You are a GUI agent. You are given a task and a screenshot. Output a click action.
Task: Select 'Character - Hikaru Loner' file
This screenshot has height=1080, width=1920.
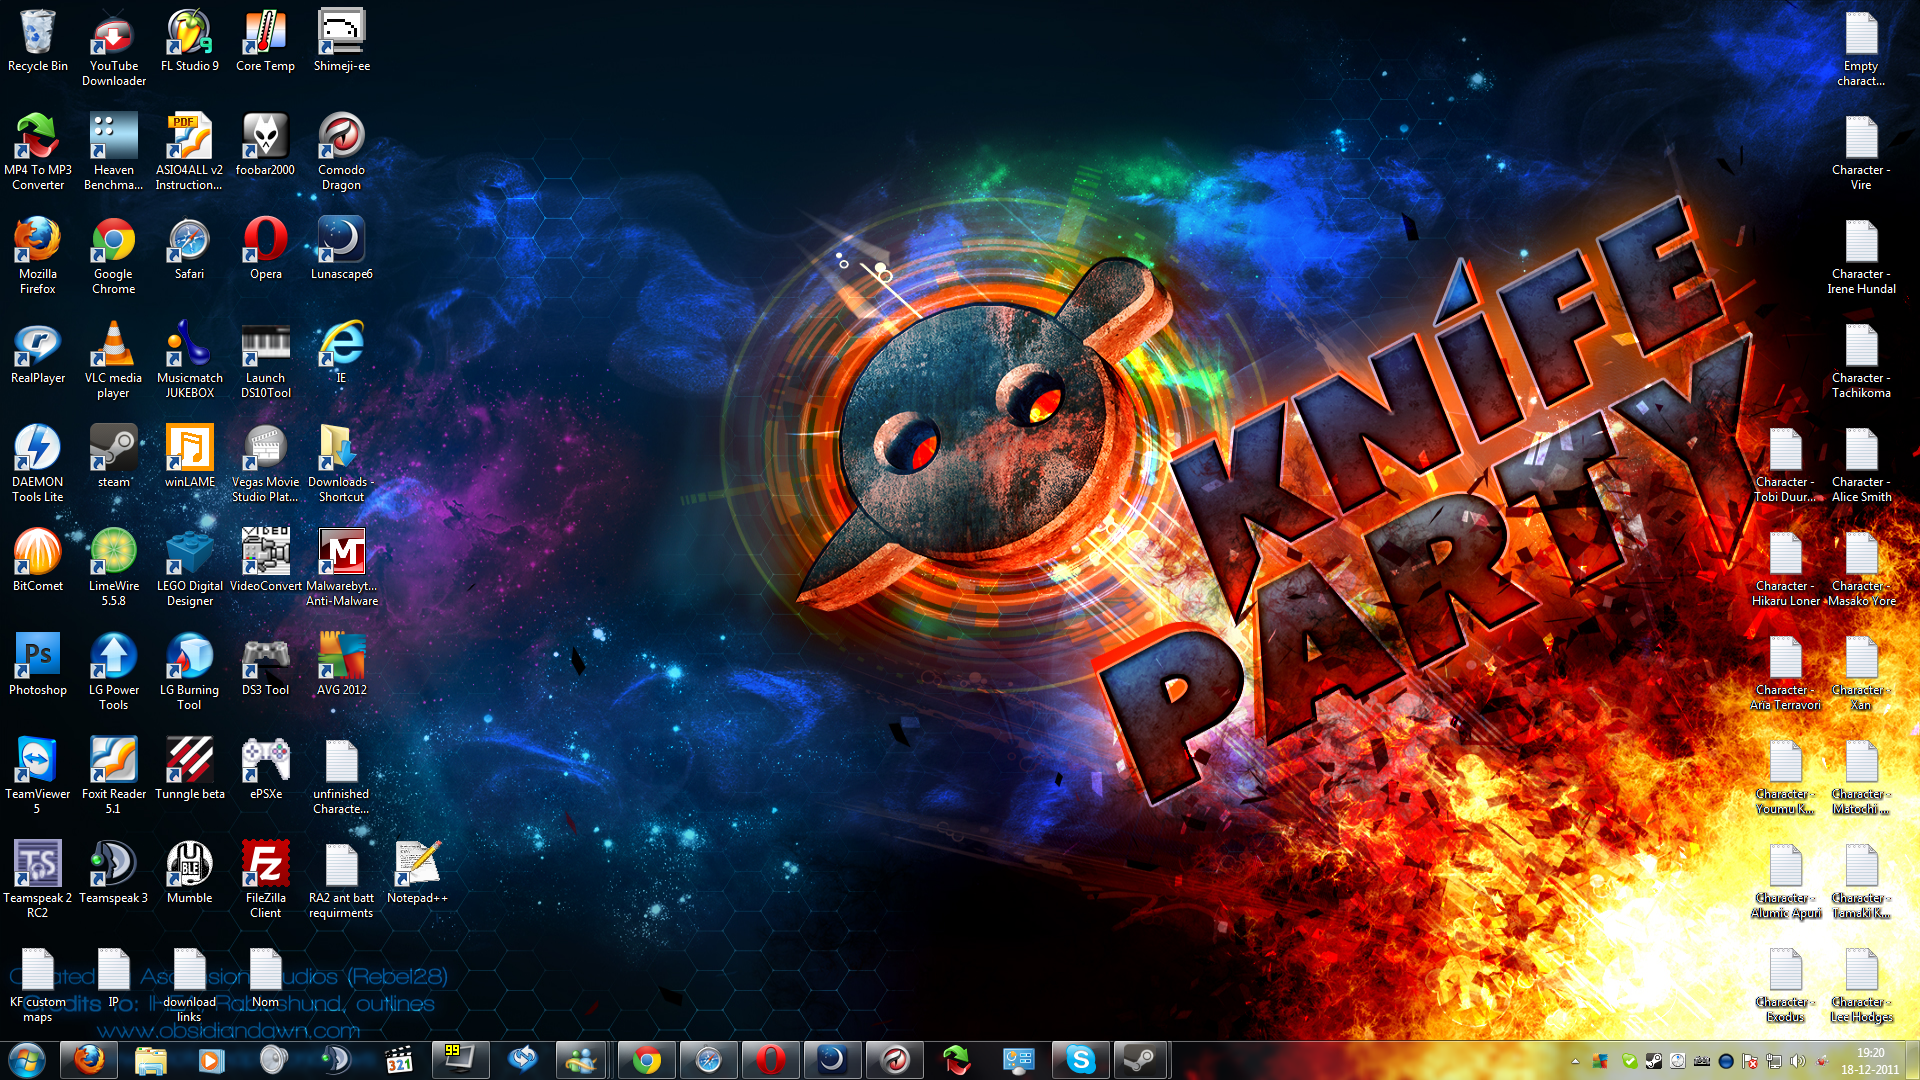[1785, 569]
